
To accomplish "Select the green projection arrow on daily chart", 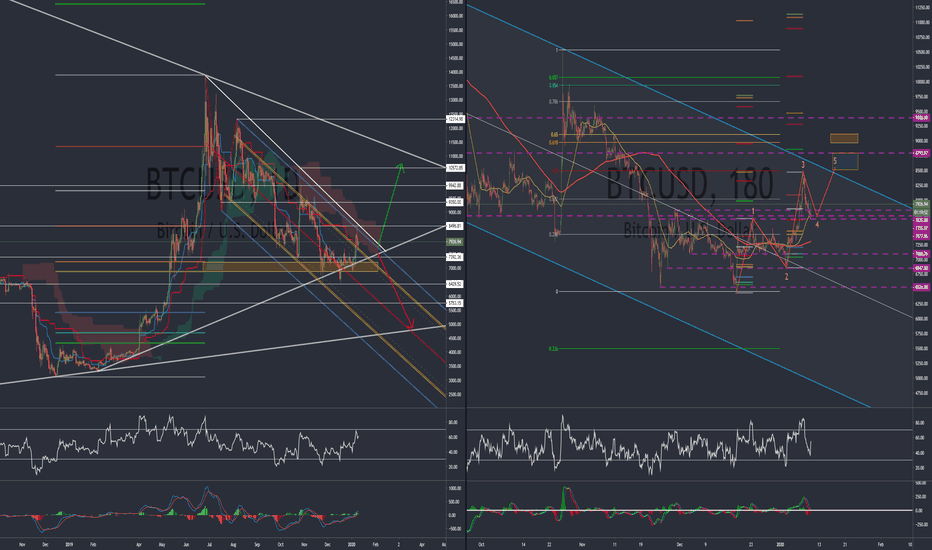I will (391, 205).
